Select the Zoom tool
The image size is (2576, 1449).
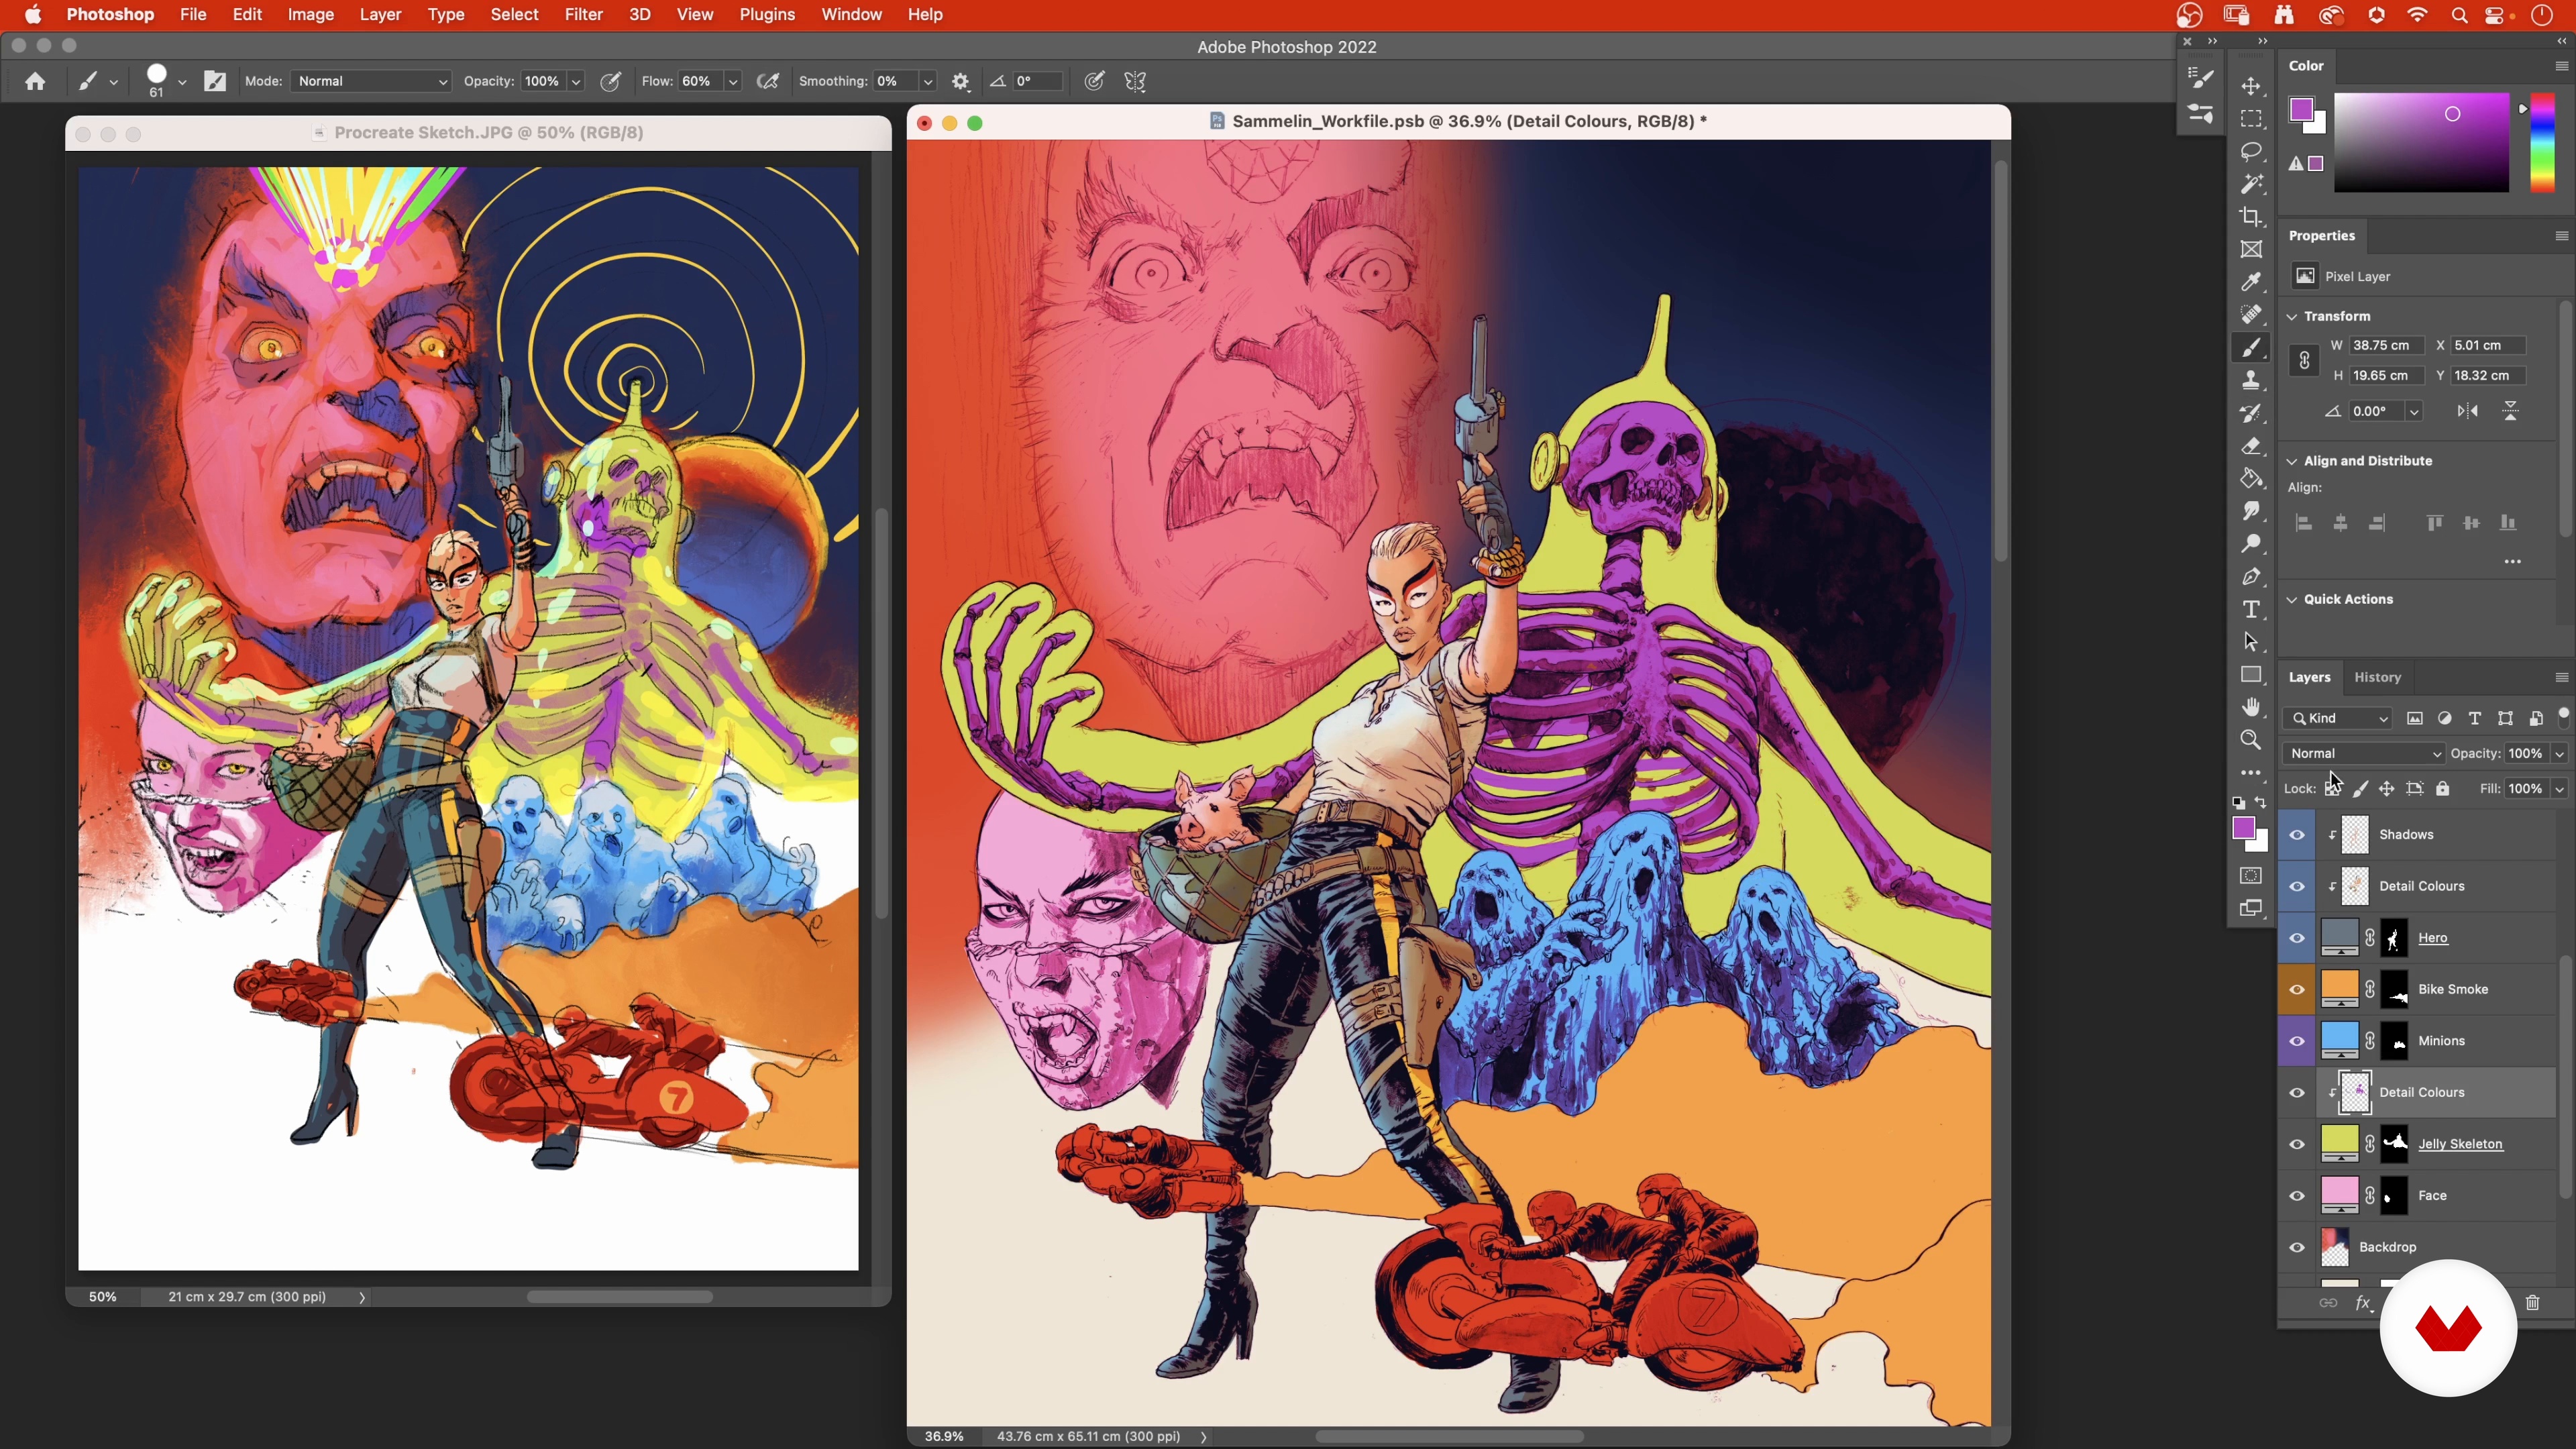click(x=2251, y=740)
